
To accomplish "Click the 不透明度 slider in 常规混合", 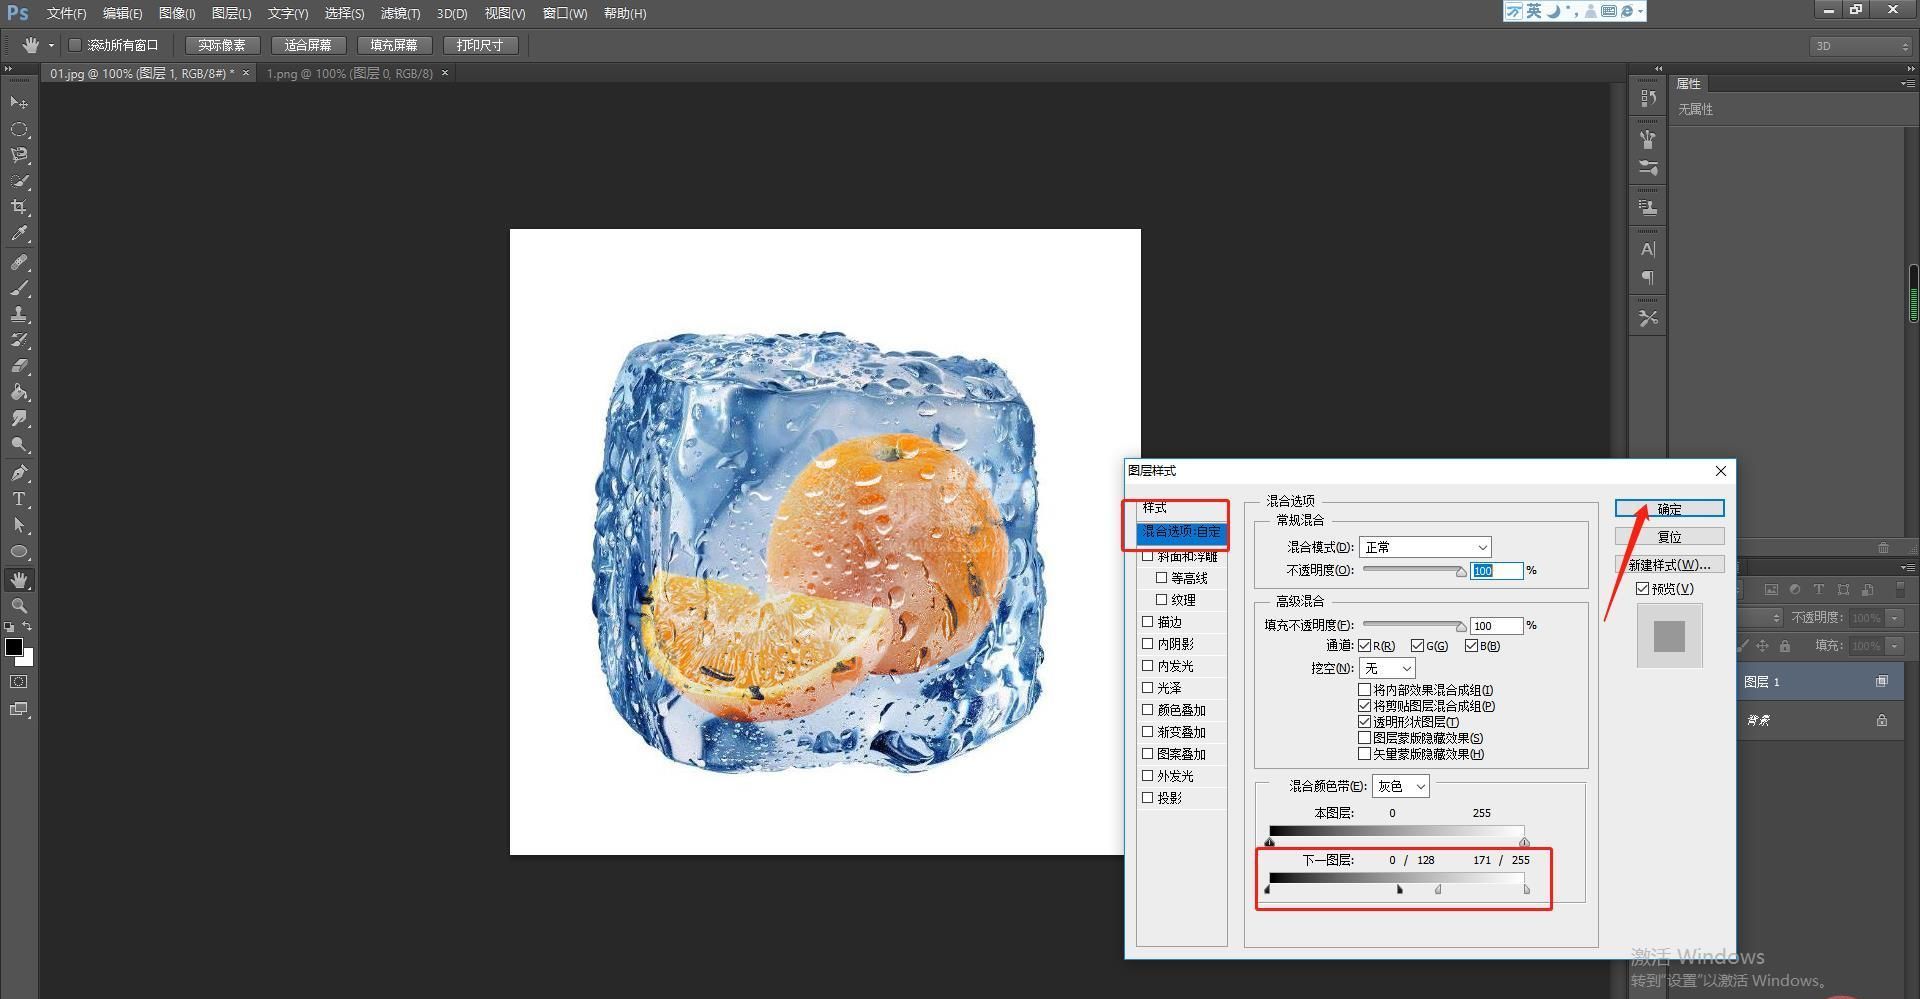I will (1414, 571).
